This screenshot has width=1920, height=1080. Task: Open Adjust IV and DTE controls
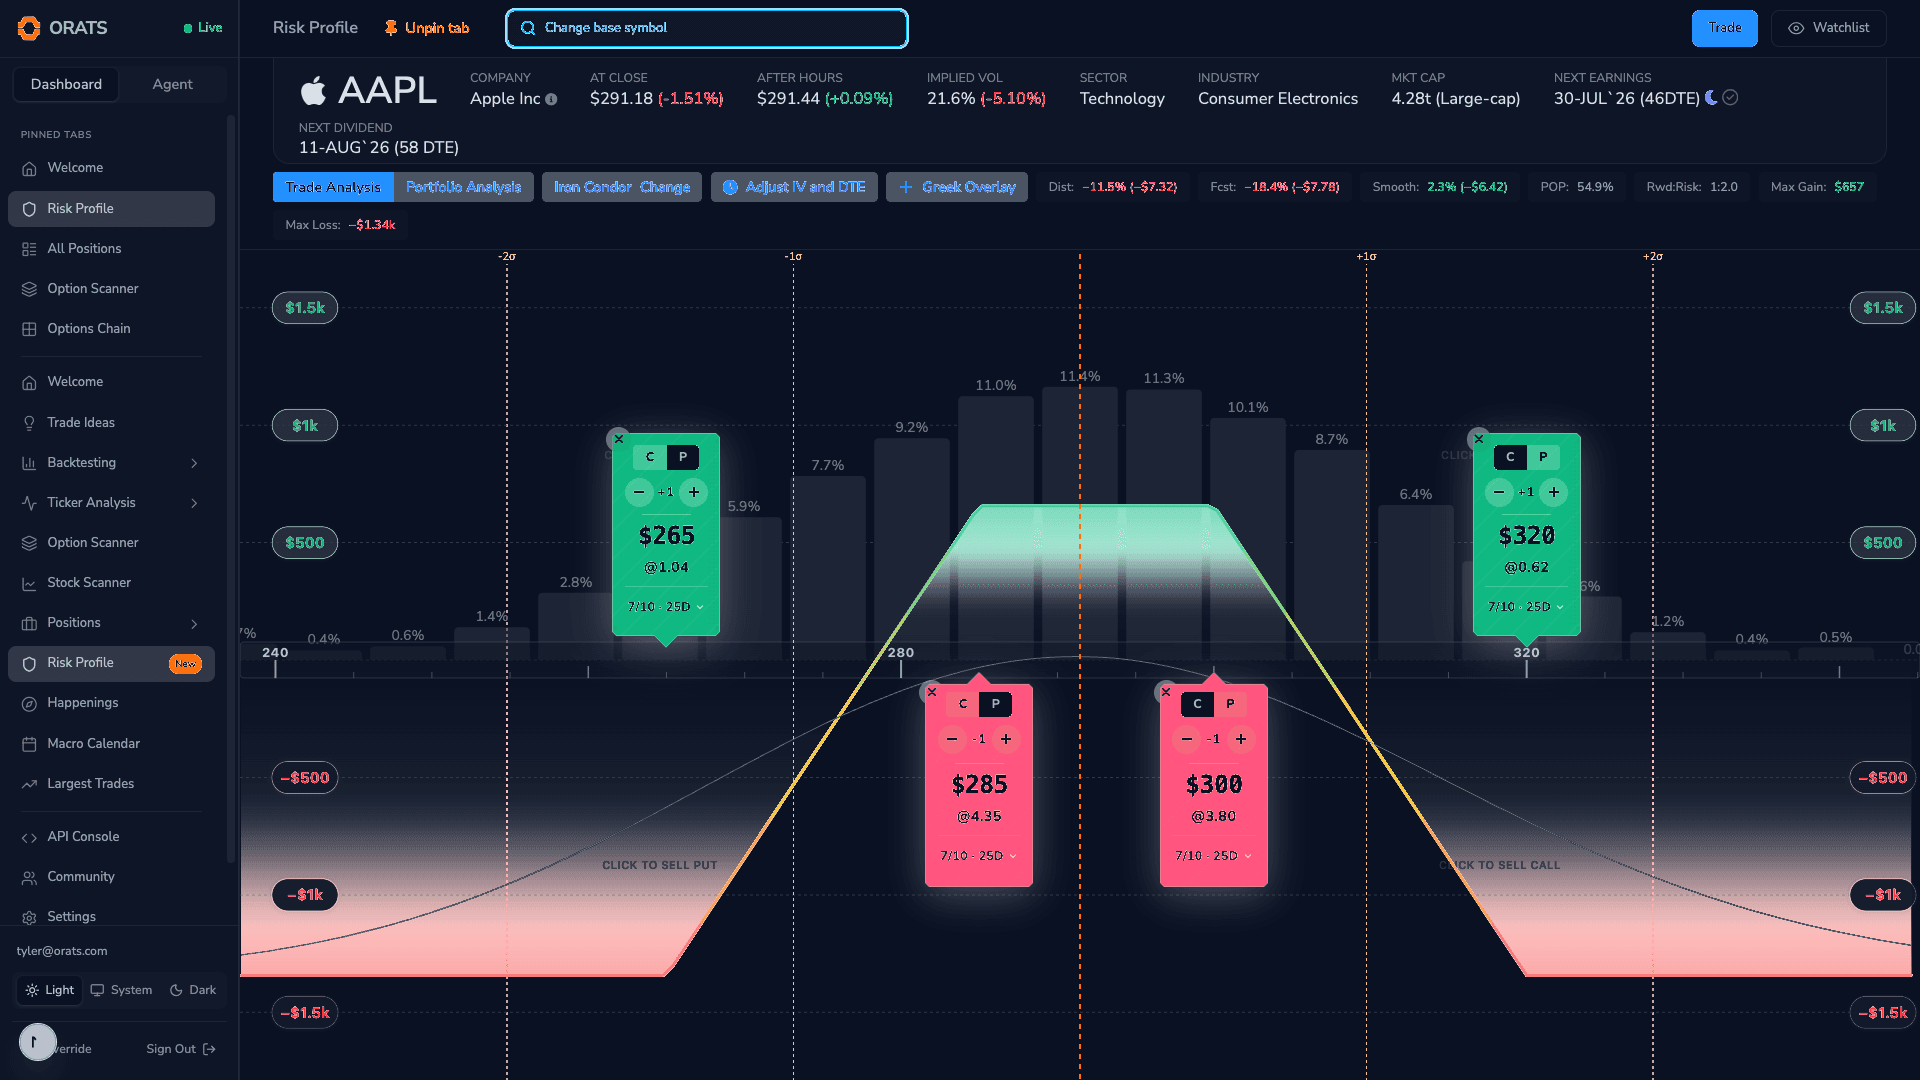(x=794, y=187)
